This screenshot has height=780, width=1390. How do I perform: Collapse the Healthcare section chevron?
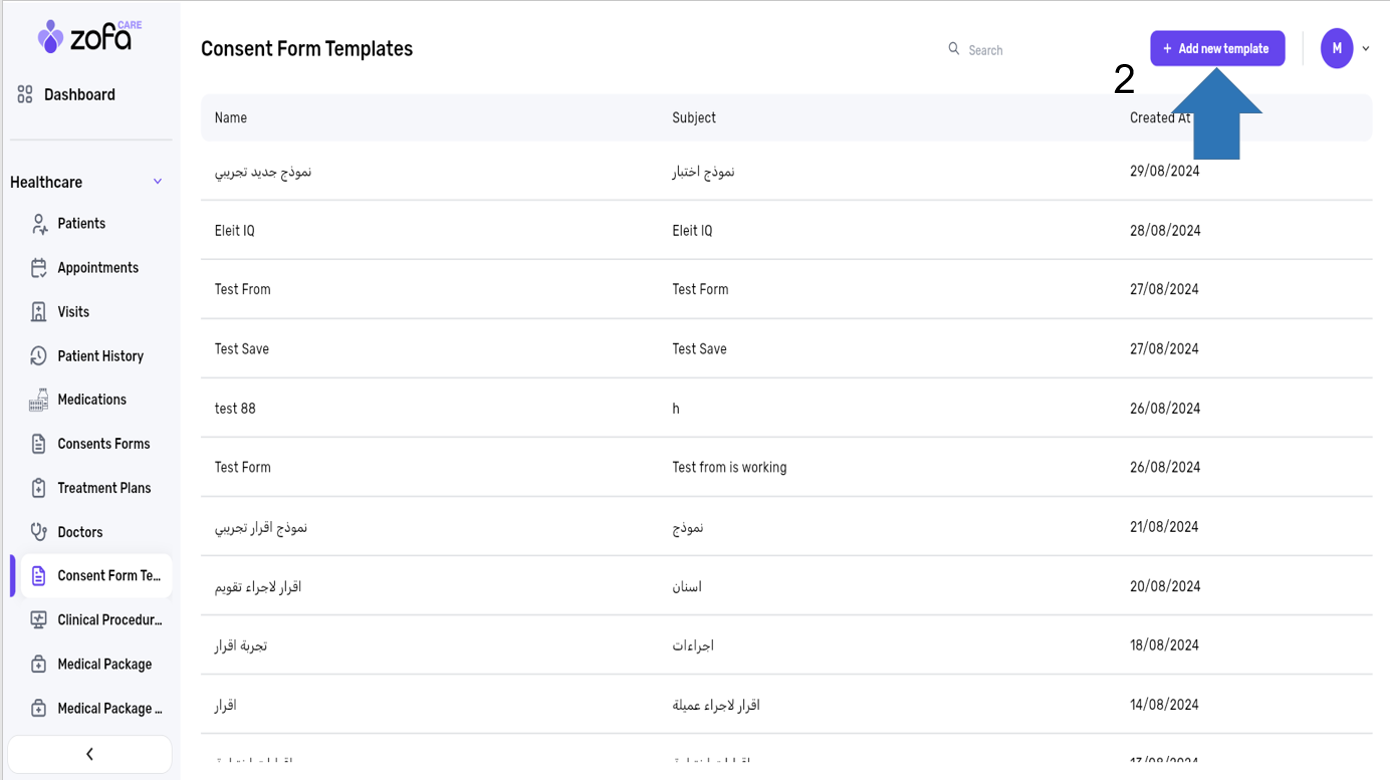[x=157, y=182]
